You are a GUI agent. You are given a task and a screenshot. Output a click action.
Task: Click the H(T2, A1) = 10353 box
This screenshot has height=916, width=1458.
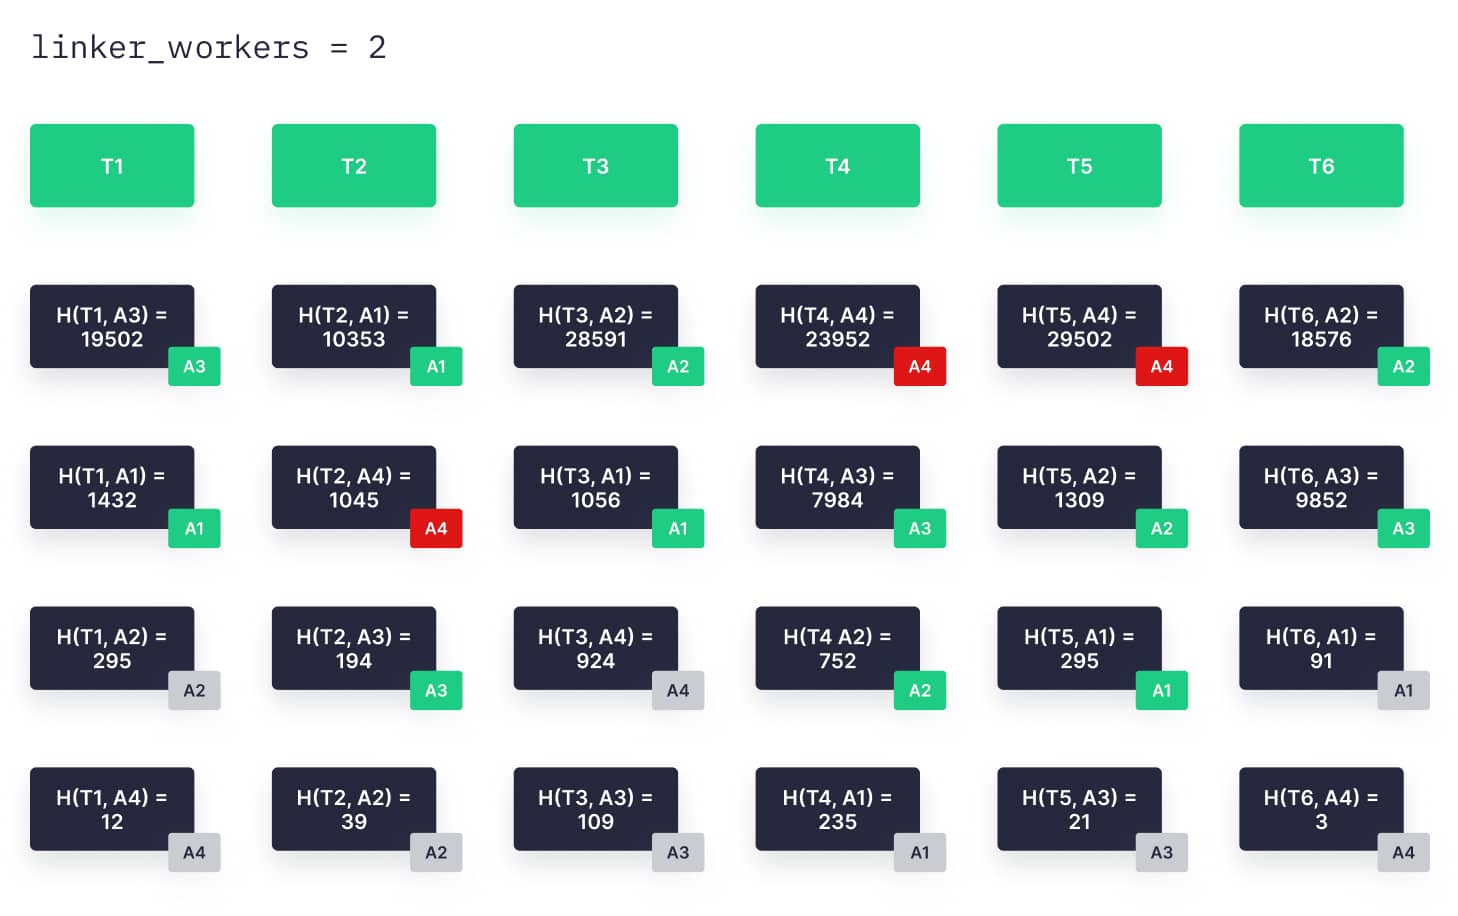click(x=353, y=326)
